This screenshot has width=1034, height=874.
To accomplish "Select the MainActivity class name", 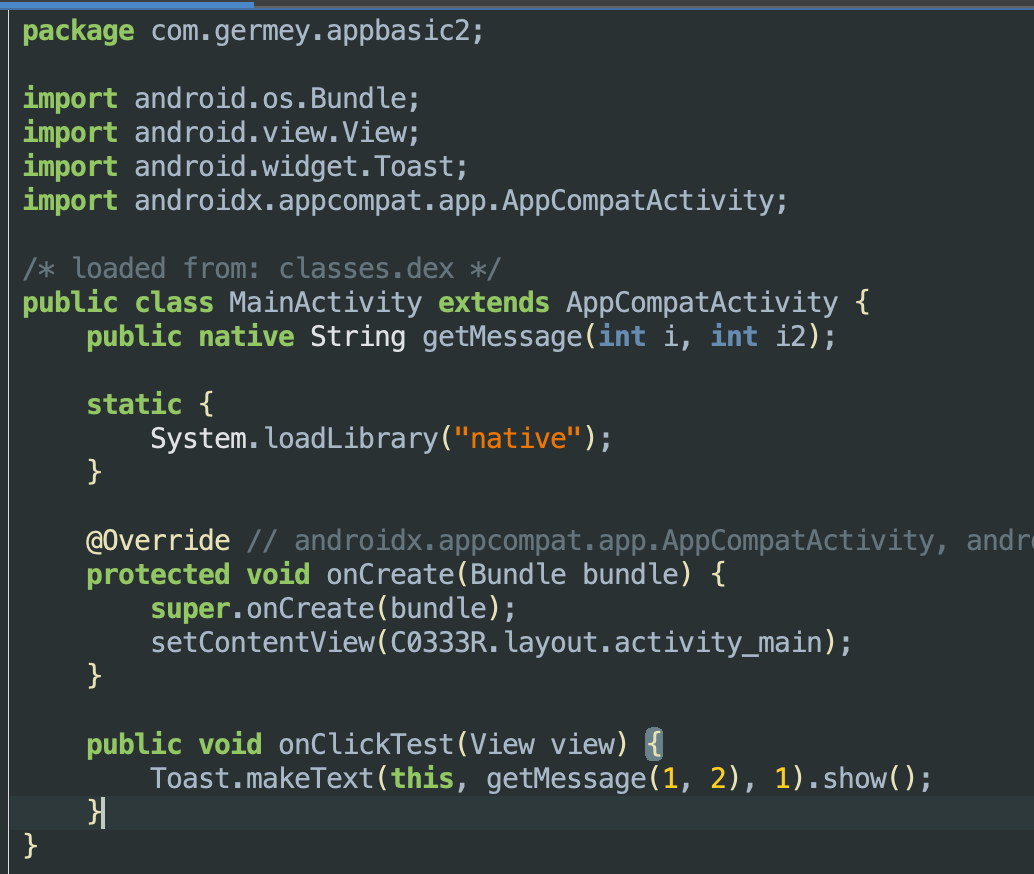I will pos(325,303).
